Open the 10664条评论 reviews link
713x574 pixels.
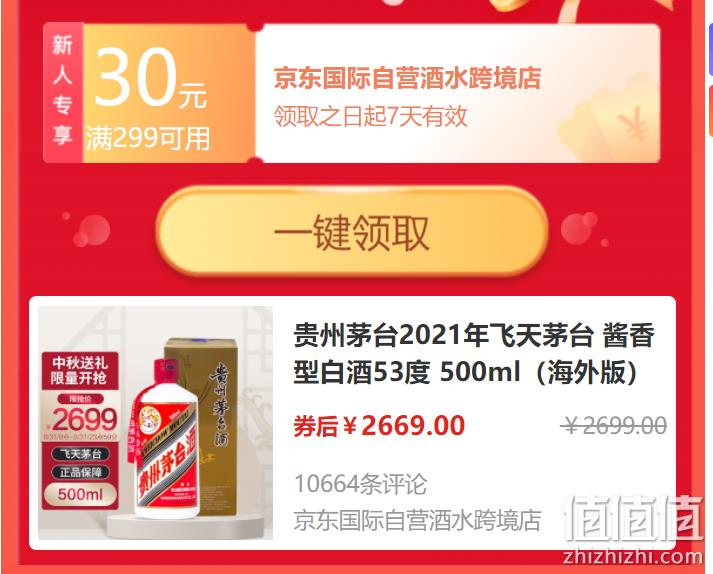pos(361,484)
